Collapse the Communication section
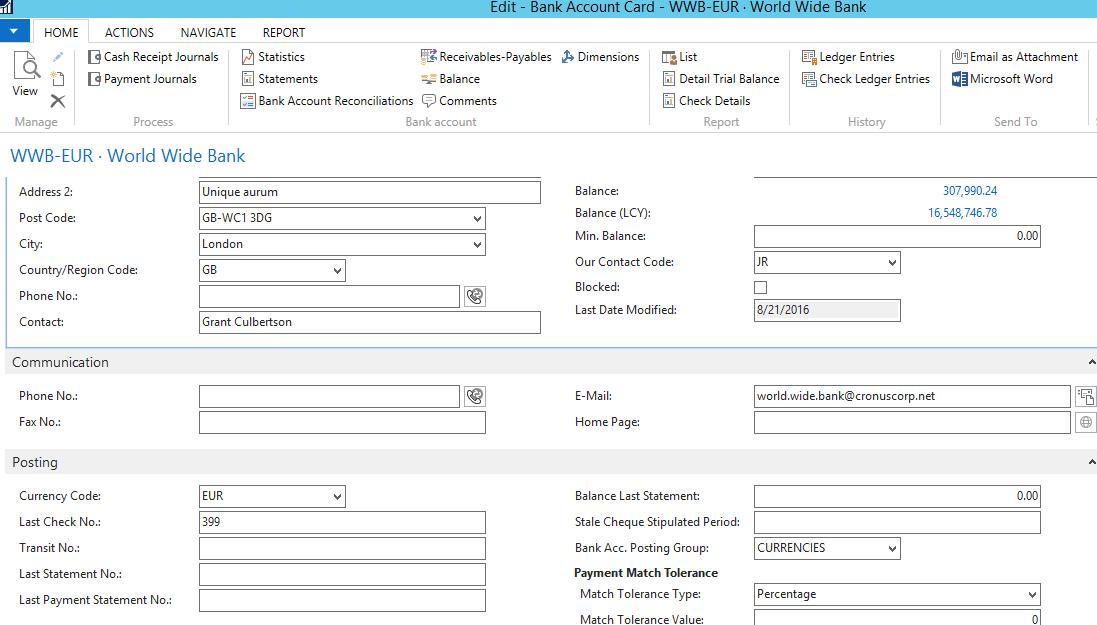The width and height of the screenshot is (1097, 625). pos(1091,363)
